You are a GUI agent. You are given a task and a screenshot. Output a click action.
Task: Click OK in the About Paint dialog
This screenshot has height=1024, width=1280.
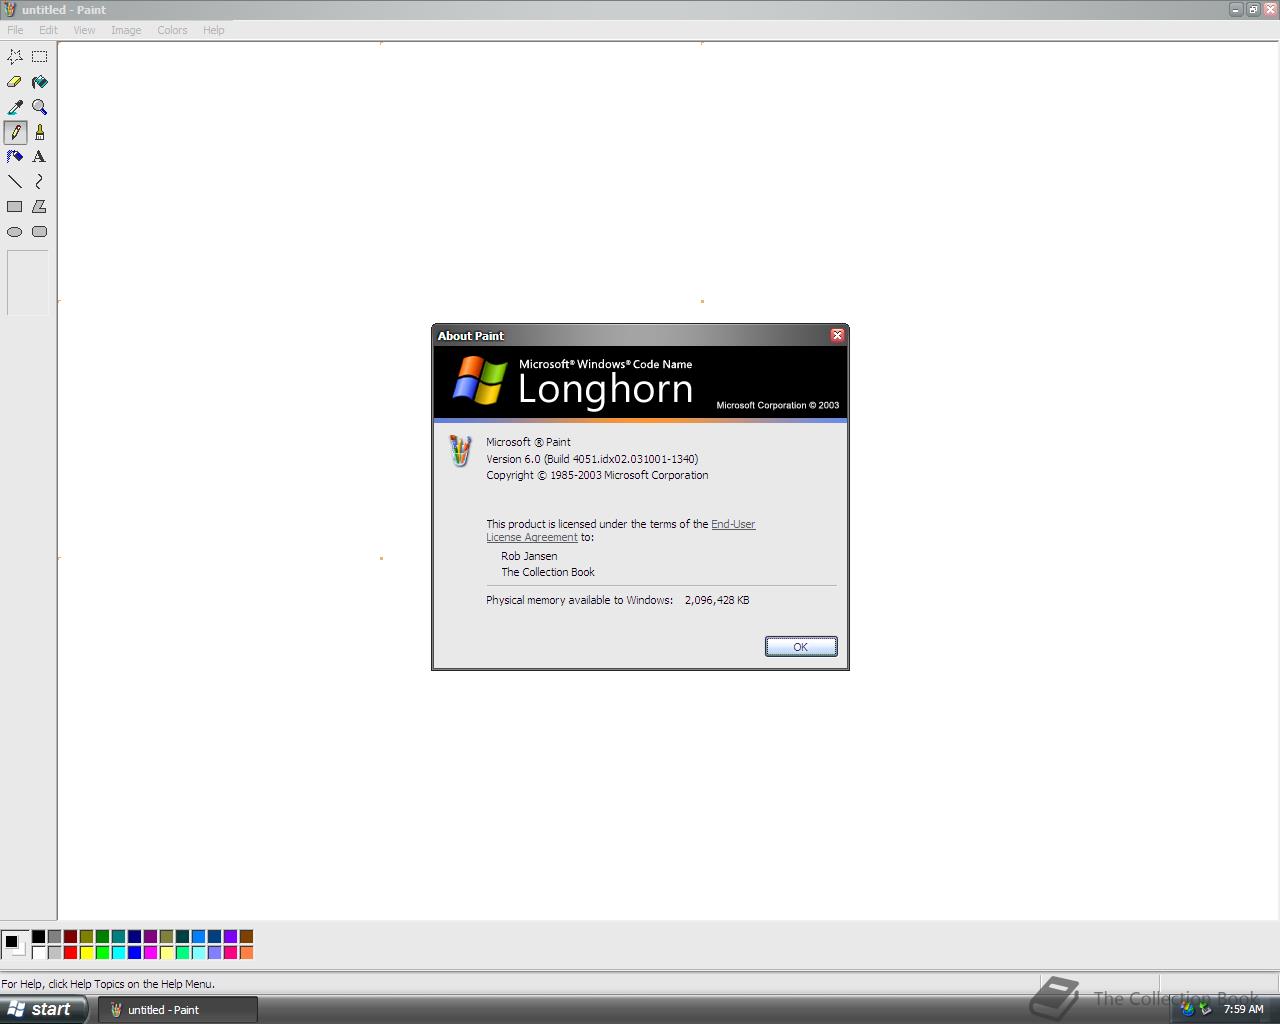(801, 647)
